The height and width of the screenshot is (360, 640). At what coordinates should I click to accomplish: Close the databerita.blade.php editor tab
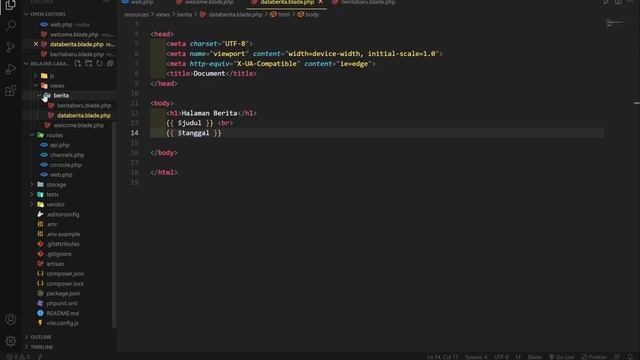coord(320,2)
